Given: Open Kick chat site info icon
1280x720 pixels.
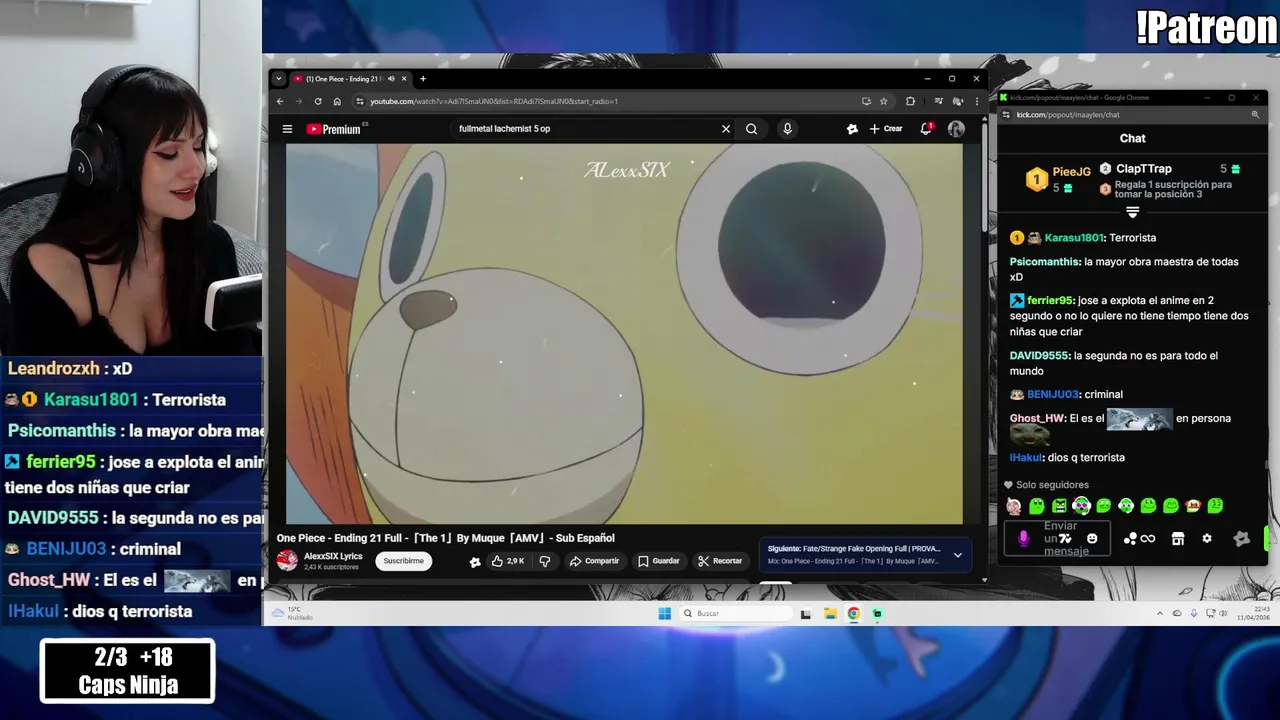Looking at the screenshot, I should point(1007,115).
